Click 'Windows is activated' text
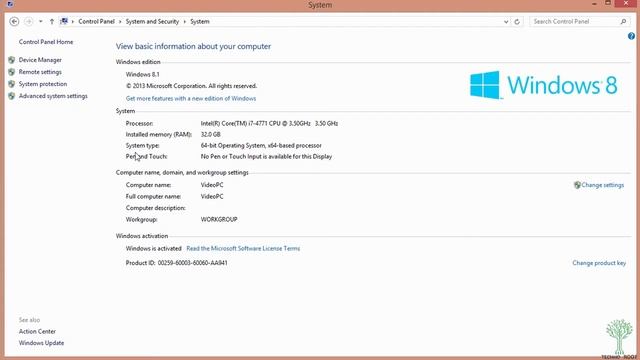Image resolution: width=640 pixels, height=360 pixels. (x=153, y=248)
